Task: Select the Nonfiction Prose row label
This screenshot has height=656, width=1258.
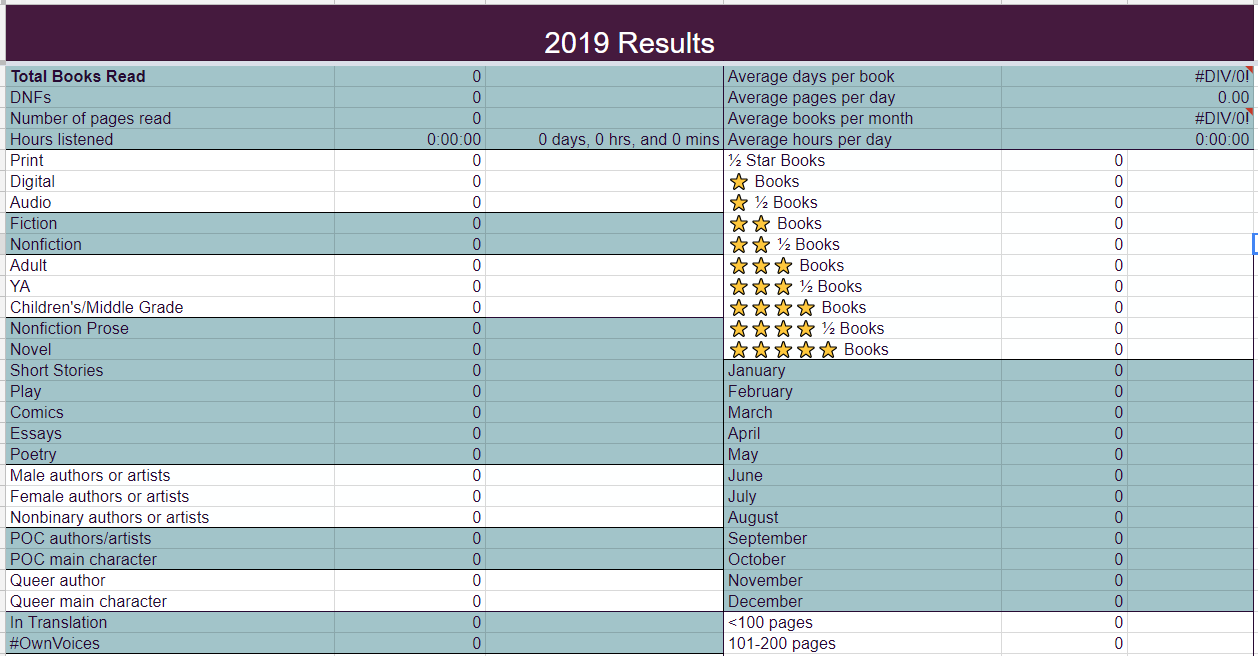Action: point(170,328)
